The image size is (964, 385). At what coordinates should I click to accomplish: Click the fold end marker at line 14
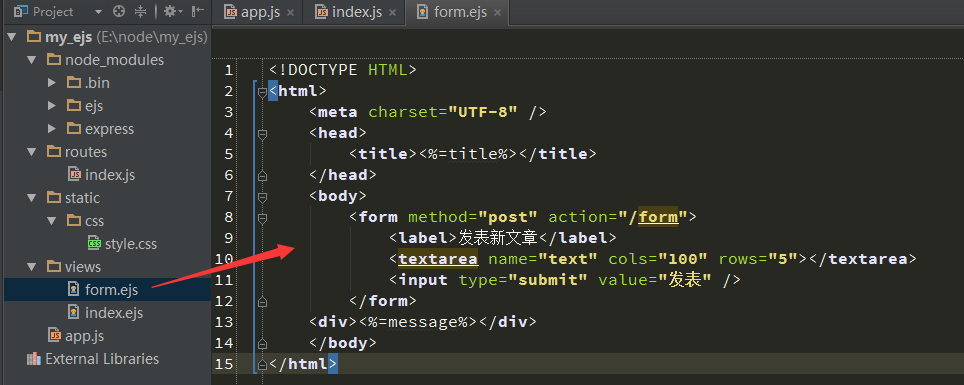[x=263, y=344]
